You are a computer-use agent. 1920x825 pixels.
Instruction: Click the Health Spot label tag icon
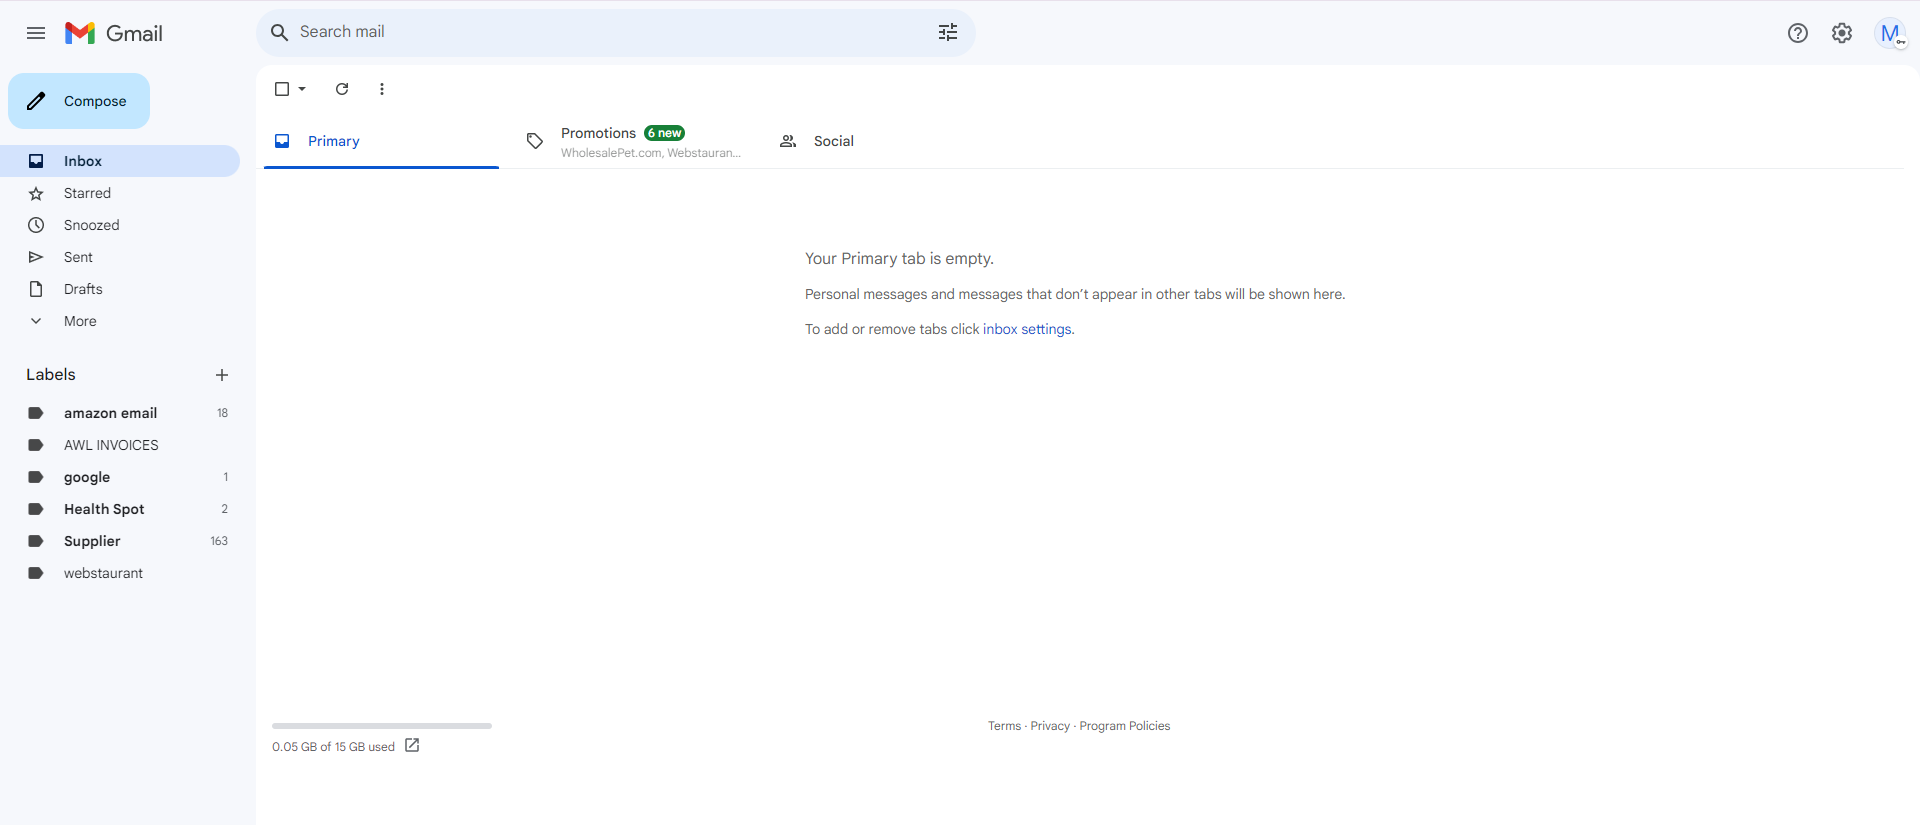tap(36, 509)
